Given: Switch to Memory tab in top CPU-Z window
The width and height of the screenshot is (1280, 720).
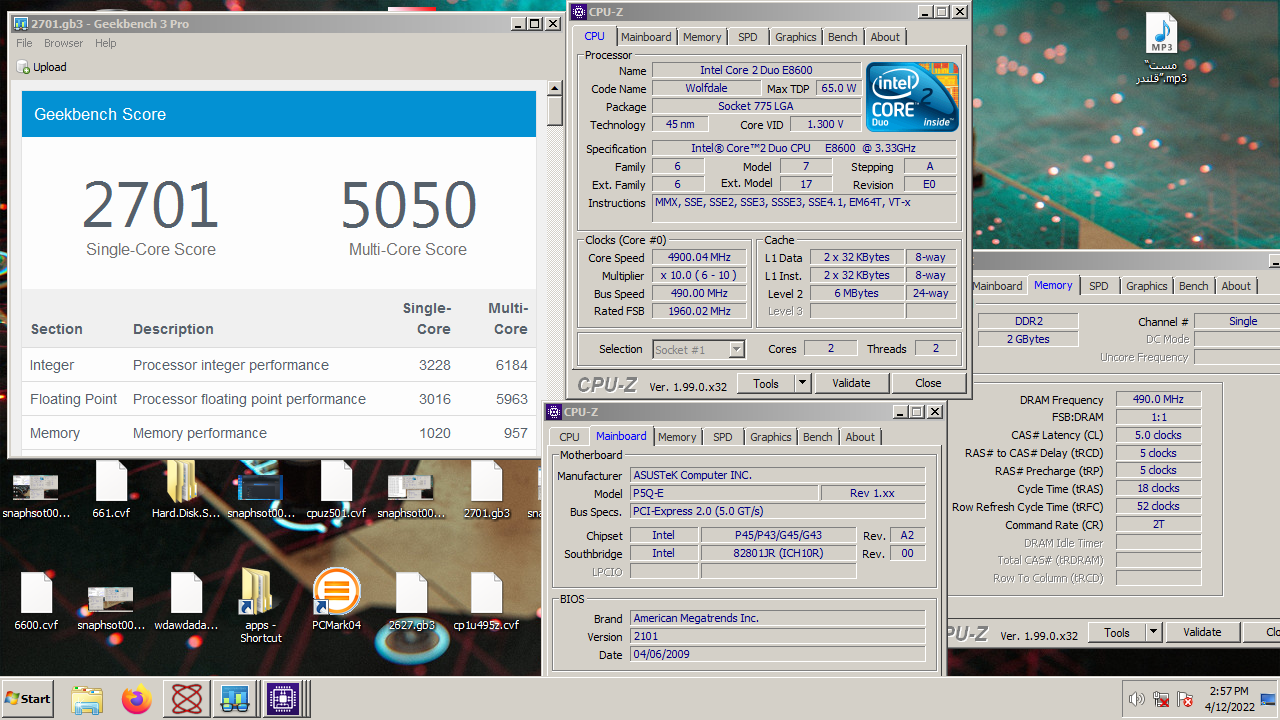Looking at the screenshot, I should (x=702, y=37).
